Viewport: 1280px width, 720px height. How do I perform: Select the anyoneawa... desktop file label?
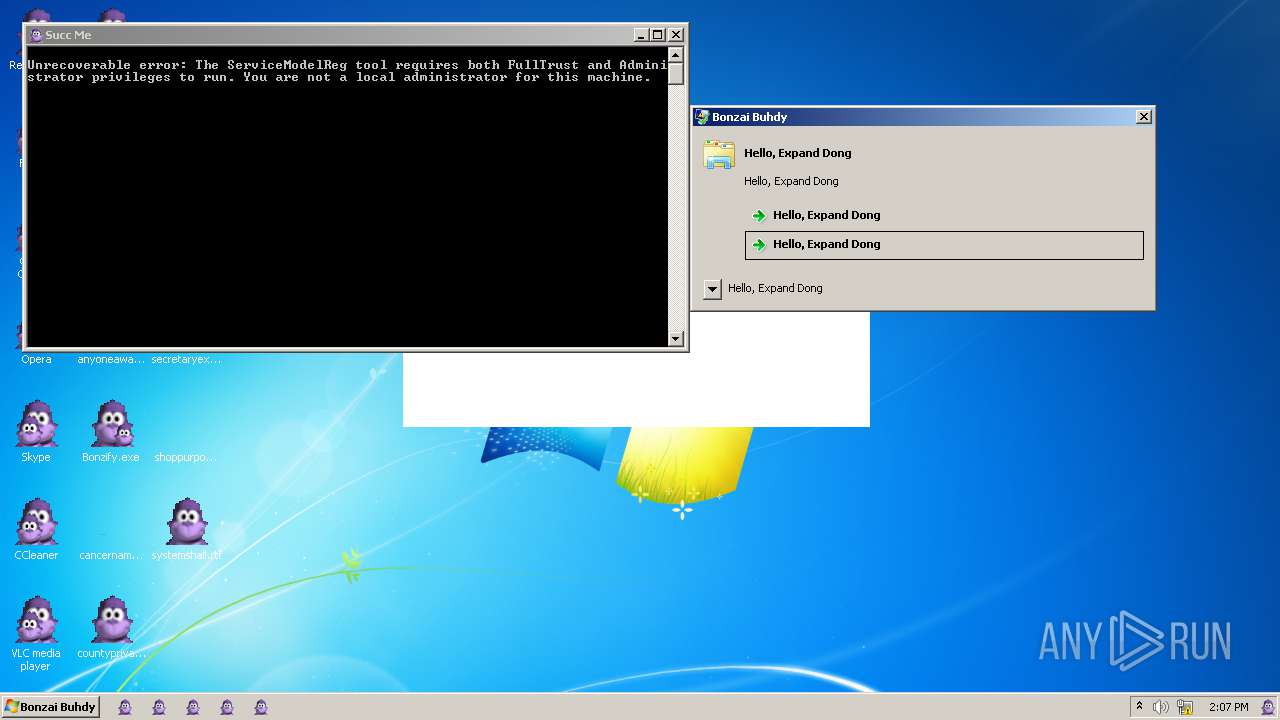[111, 359]
